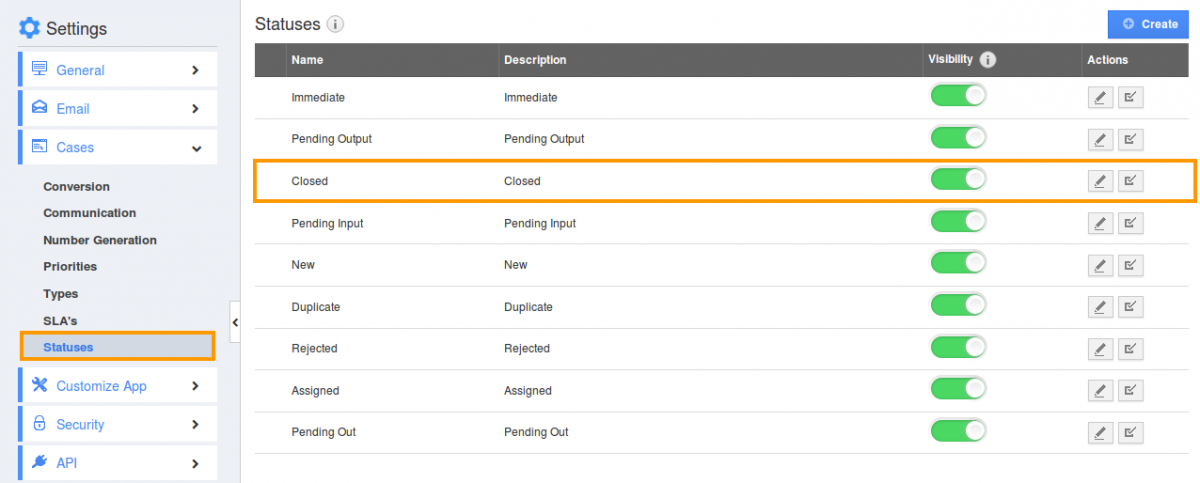1200x483 pixels.
Task: Click the edit pencil icon for Pending Out
Action: coord(1100,432)
